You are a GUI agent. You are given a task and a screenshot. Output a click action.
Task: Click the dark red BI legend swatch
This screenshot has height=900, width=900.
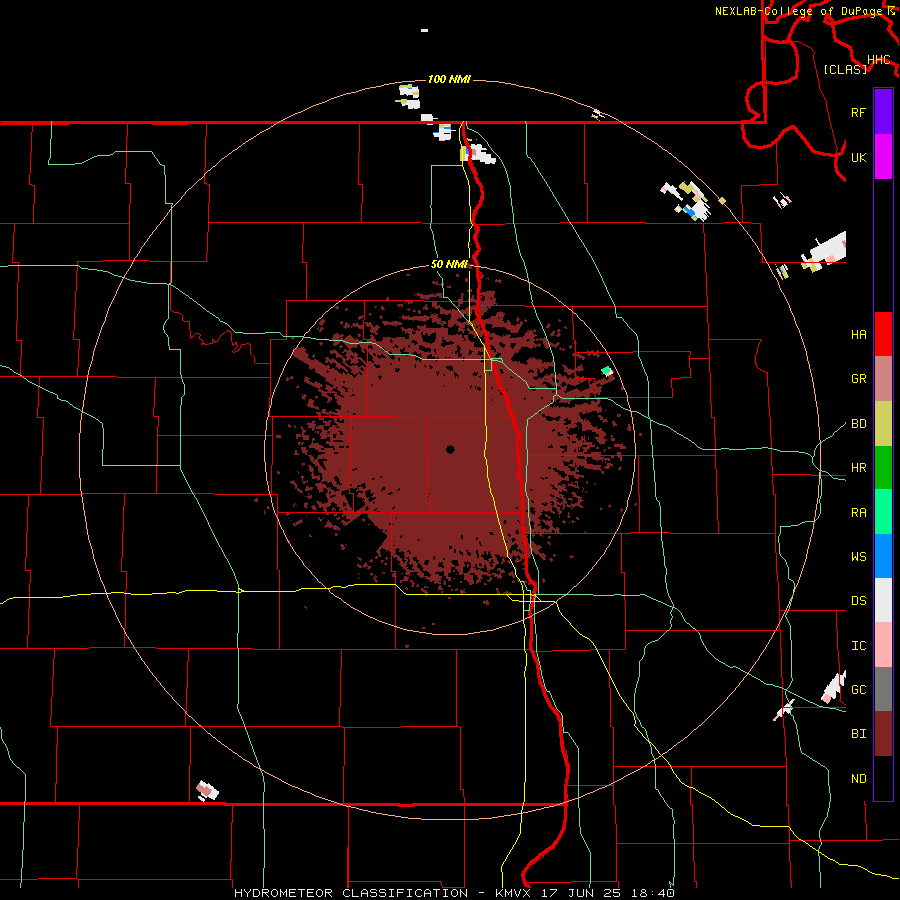tap(883, 734)
